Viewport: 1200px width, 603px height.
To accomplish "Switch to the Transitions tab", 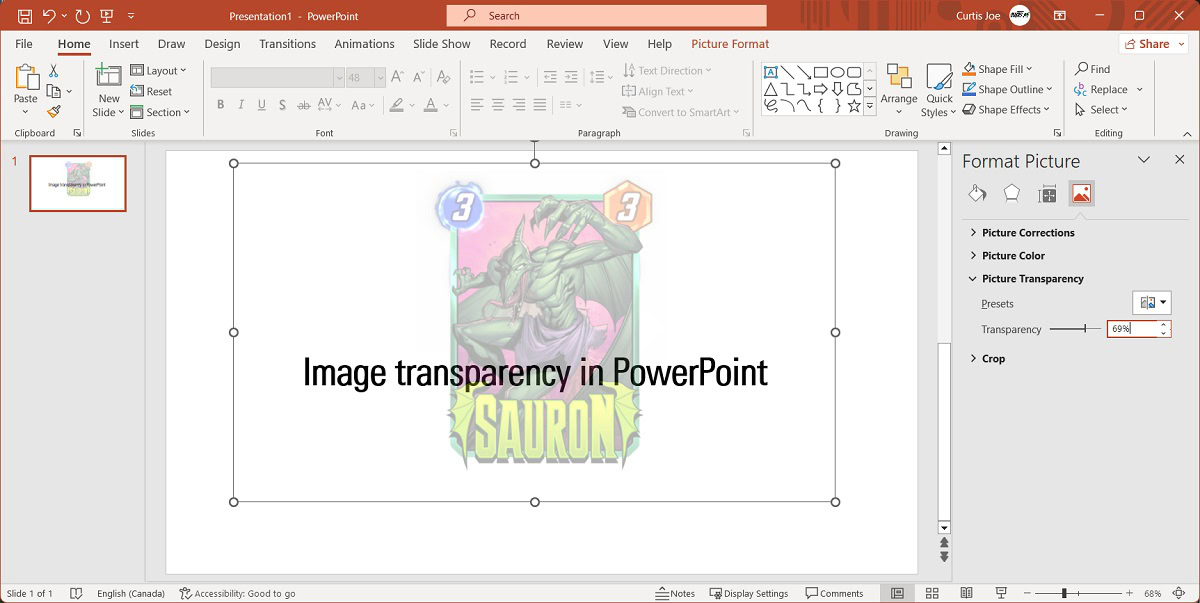I will click(287, 44).
